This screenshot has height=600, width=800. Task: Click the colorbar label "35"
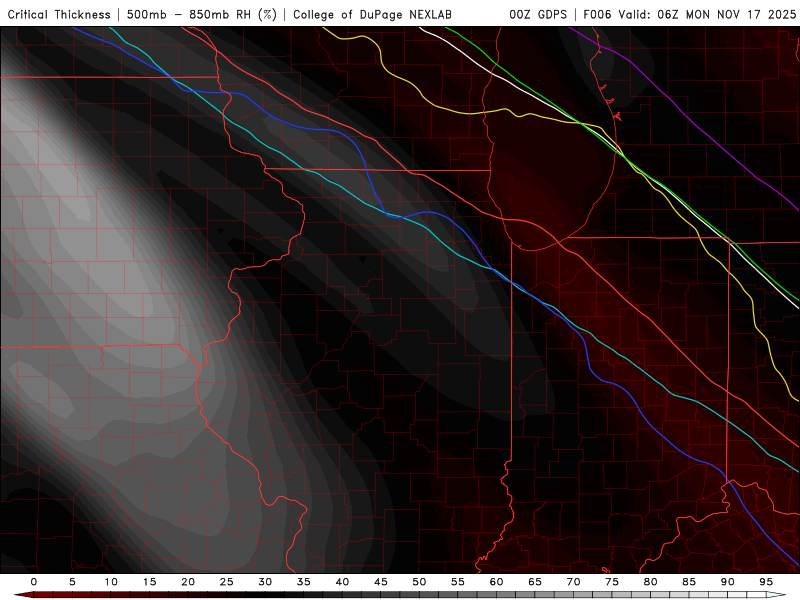304,582
